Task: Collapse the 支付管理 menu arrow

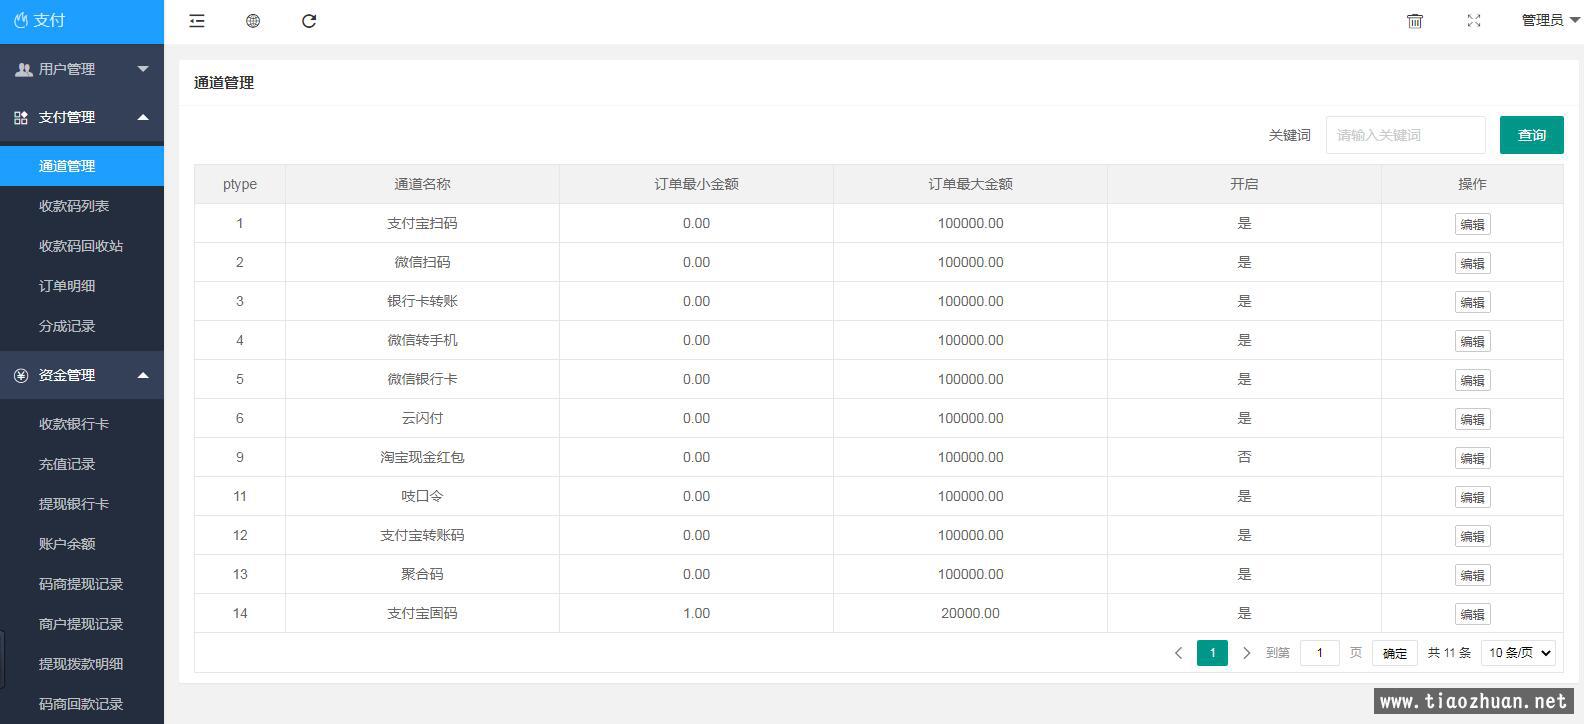Action: [143, 117]
